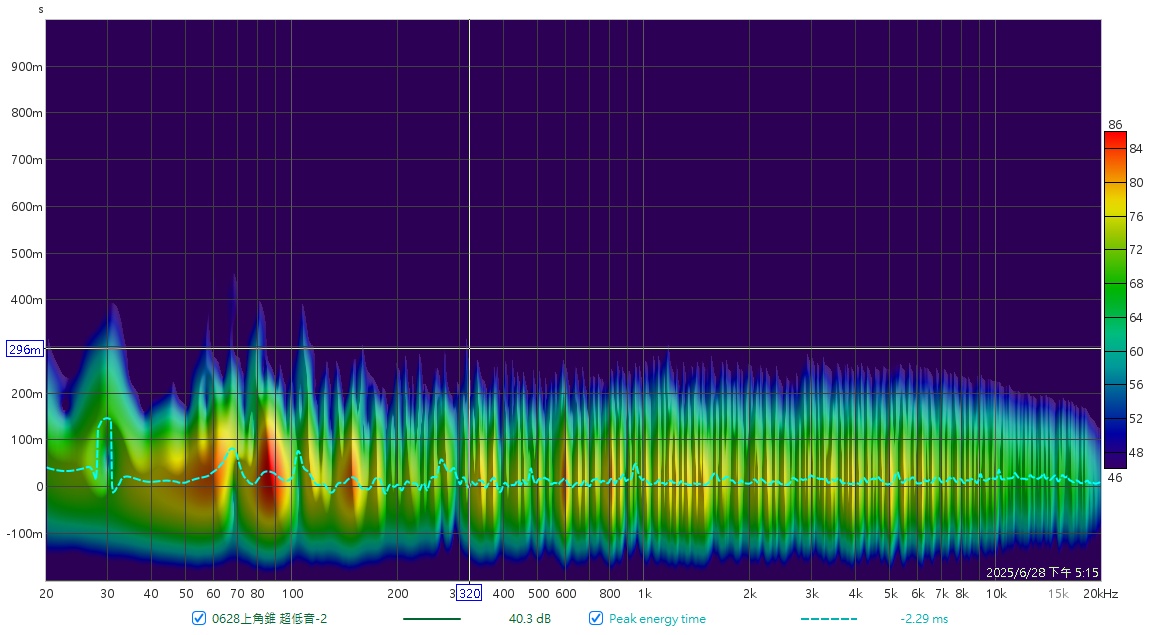Click the 10k frequency axis label

(996, 593)
